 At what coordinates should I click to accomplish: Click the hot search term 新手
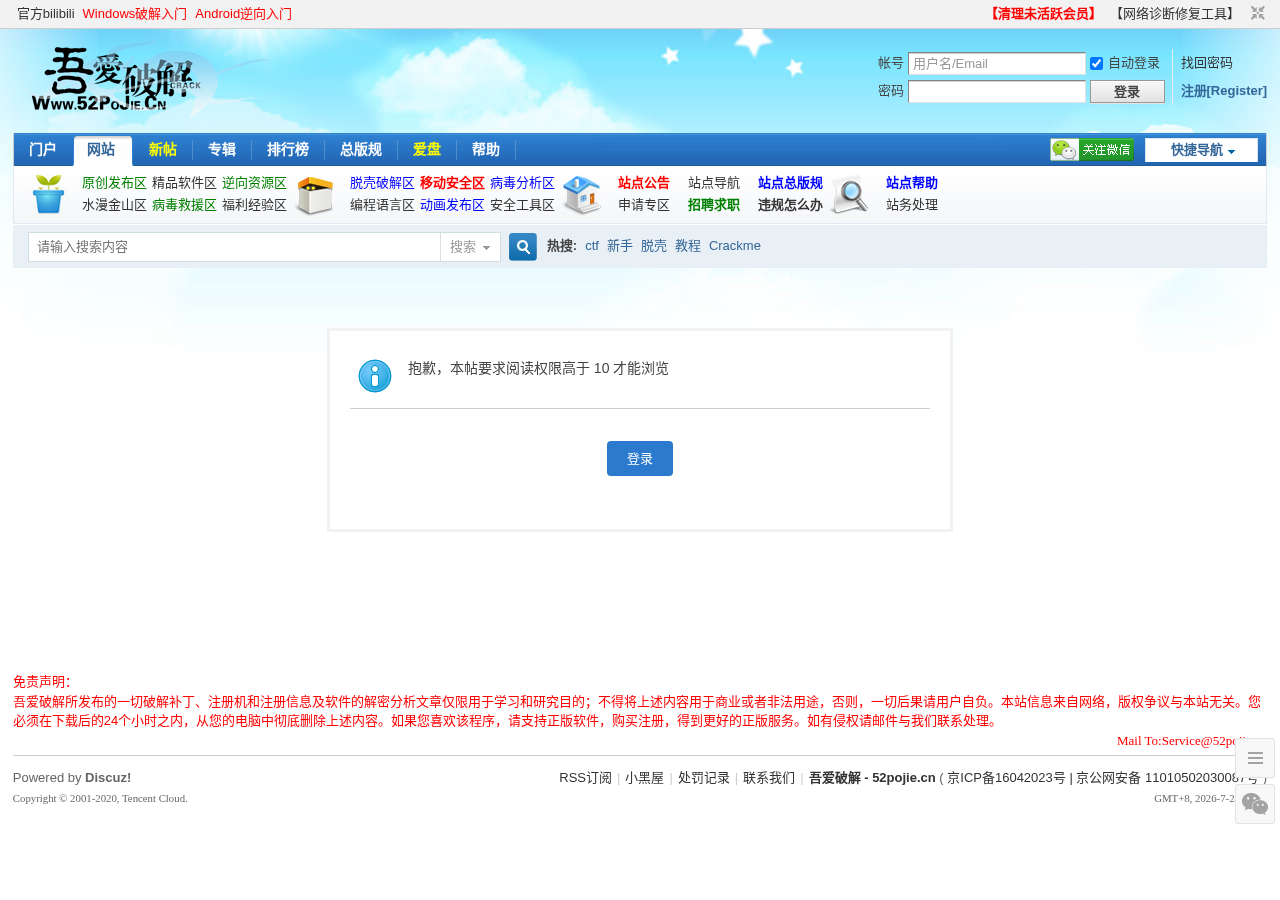pyautogui.click(x=620, y=246)
